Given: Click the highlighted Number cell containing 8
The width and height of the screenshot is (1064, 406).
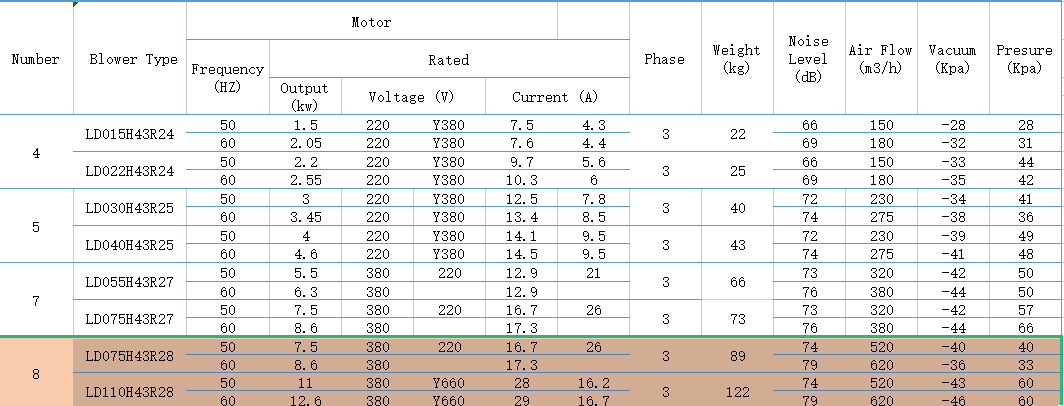Looking at the screenshot, I should (x=36, y=373).
